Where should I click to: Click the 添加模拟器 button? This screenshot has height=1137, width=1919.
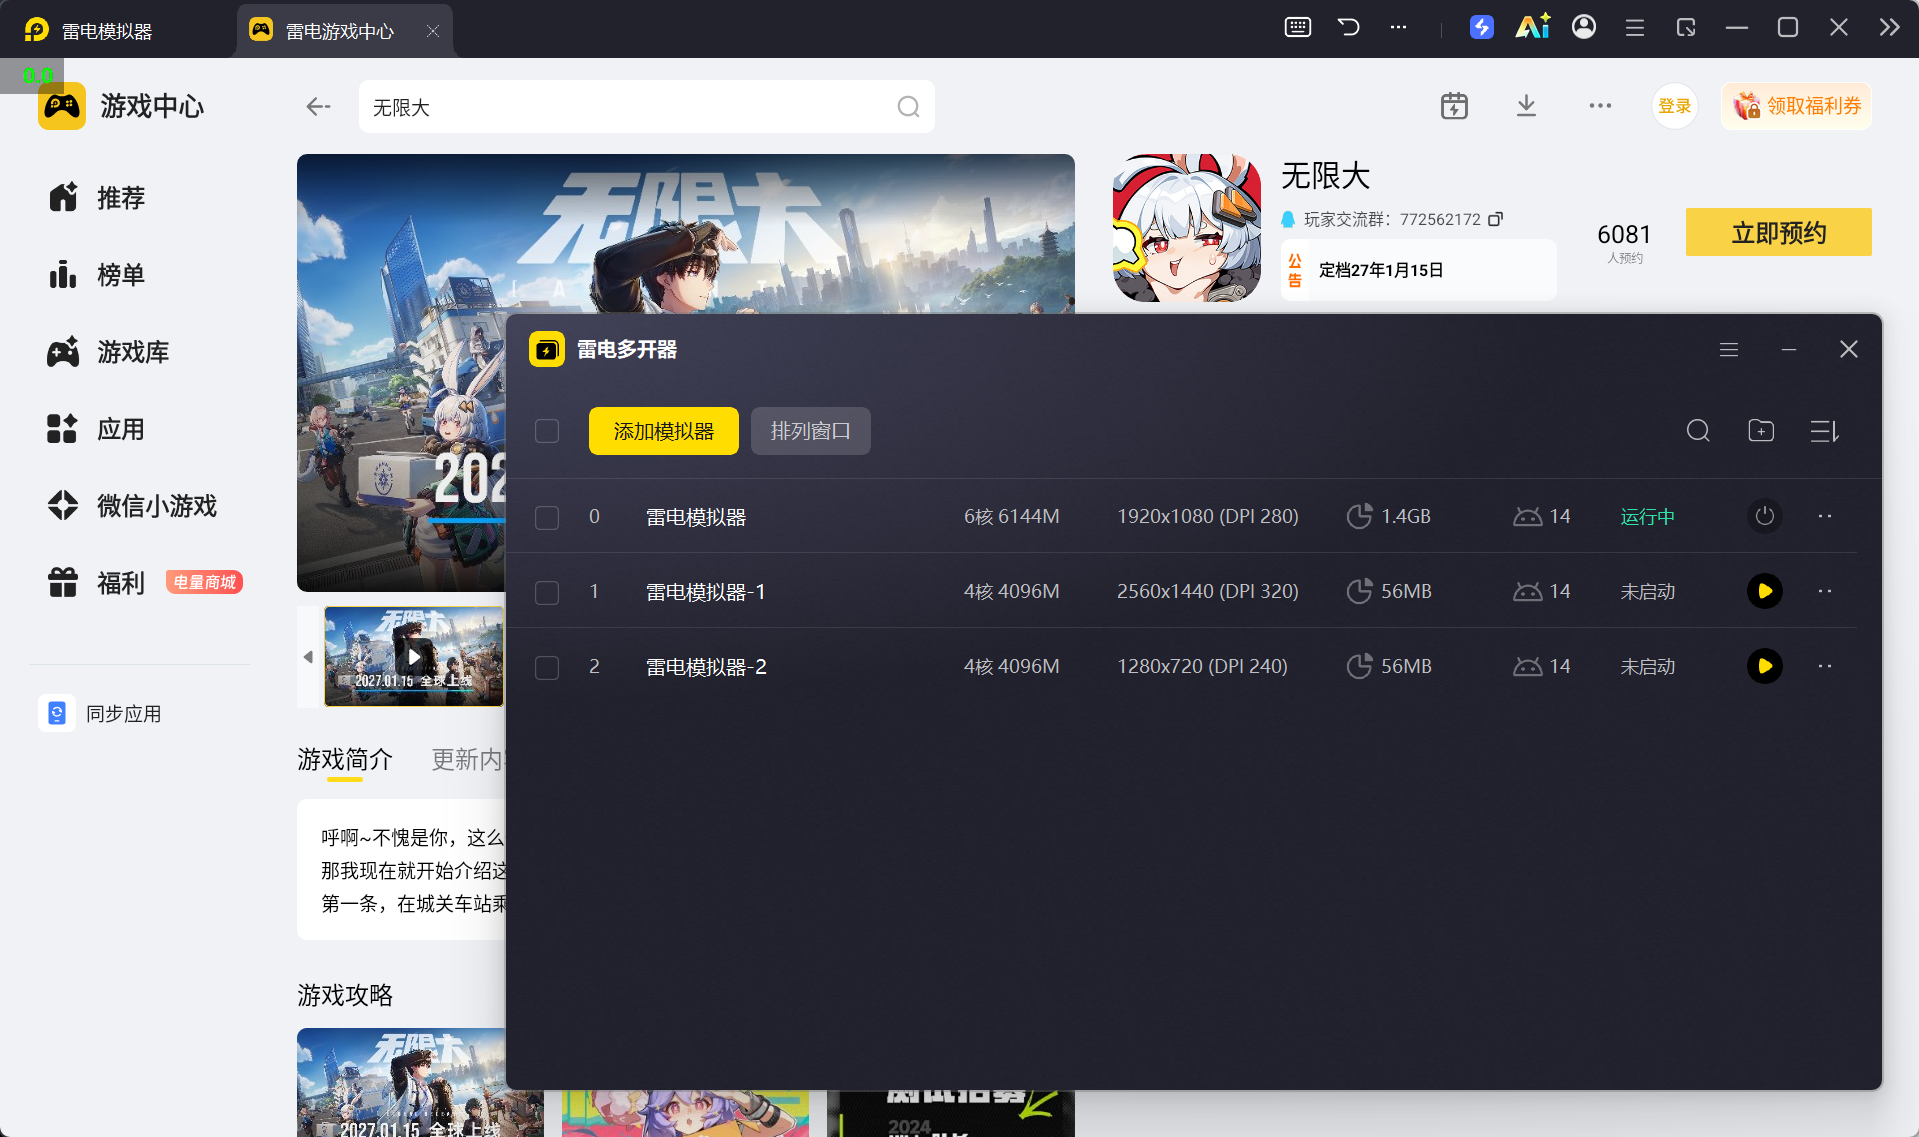pyautogui.click(x=664, y=431)
